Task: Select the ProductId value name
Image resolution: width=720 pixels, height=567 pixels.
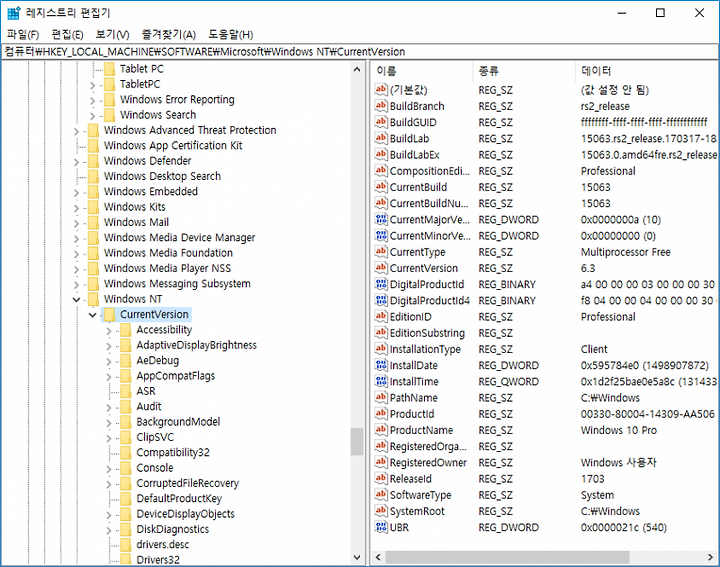Action: pyautogui.click(x=412, y=414)
